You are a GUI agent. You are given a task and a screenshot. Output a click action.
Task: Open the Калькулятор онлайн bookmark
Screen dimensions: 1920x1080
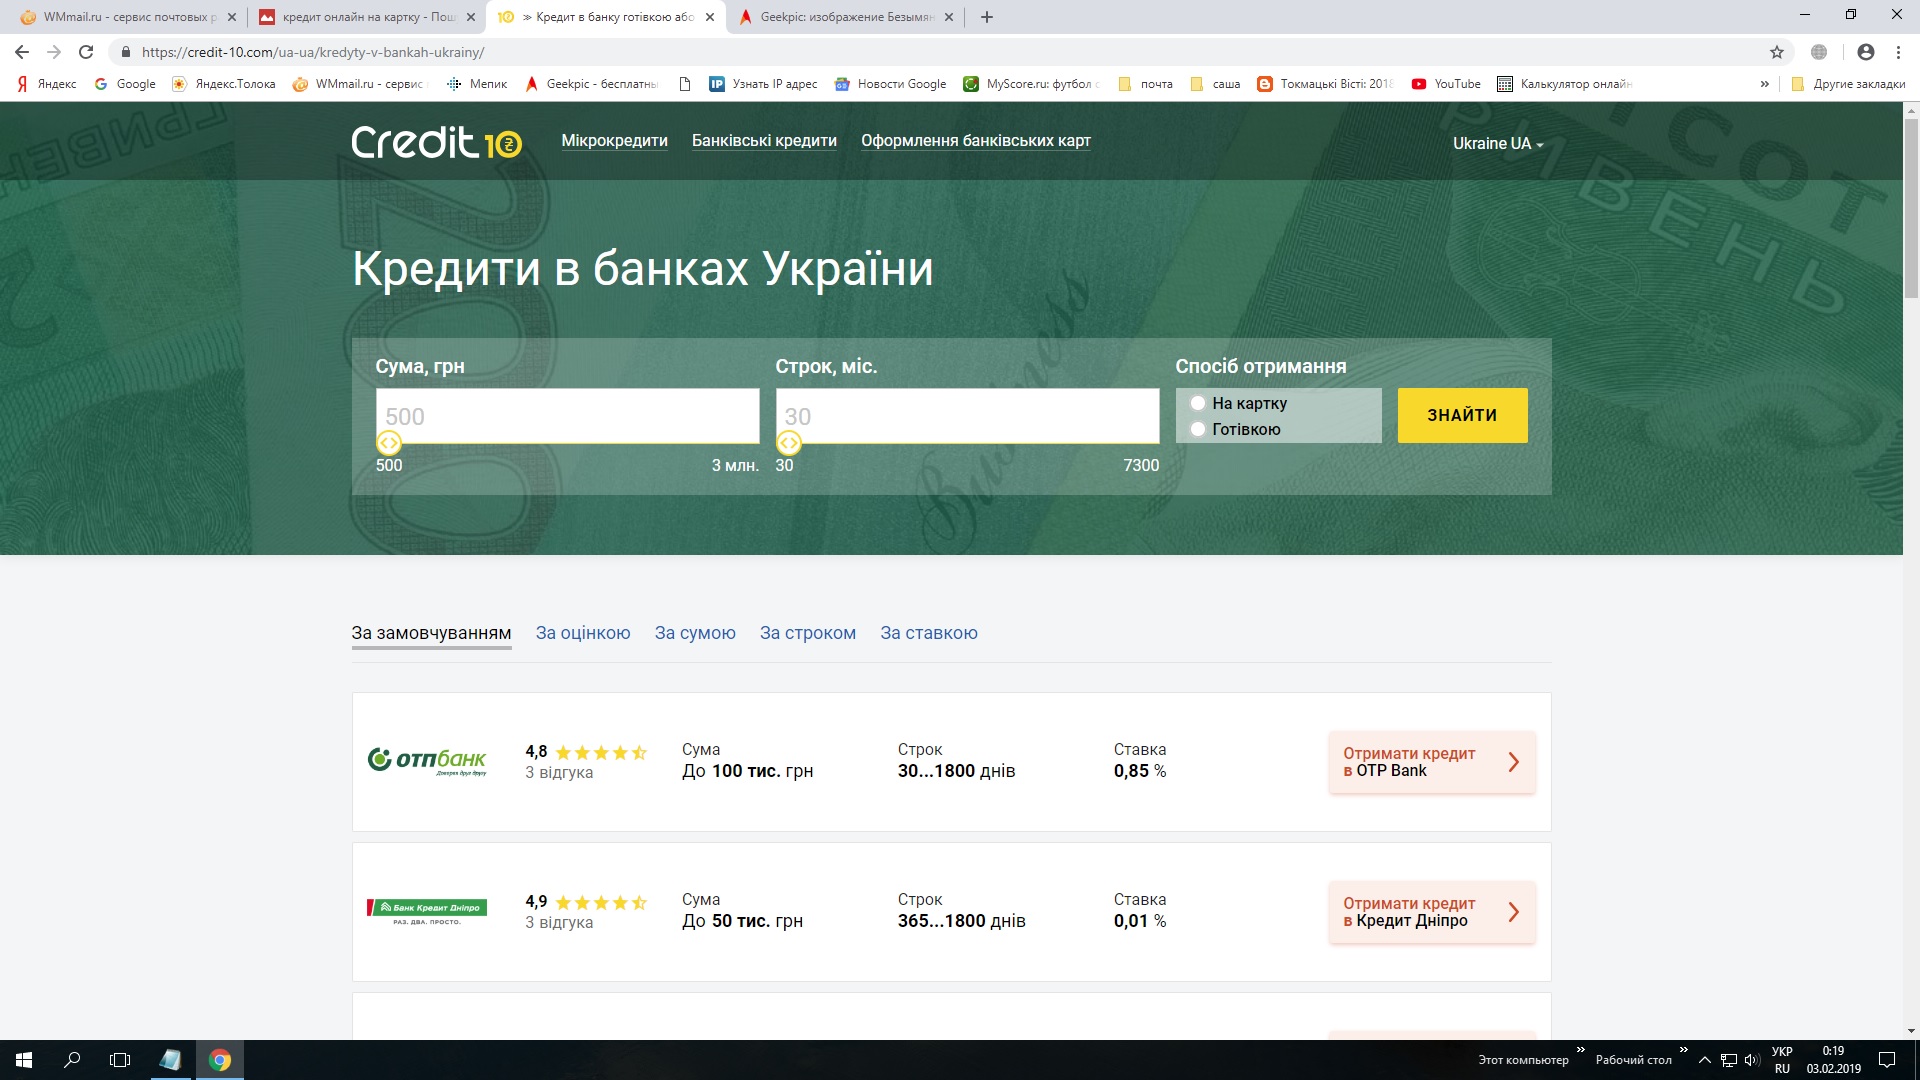coord(1564,84)
